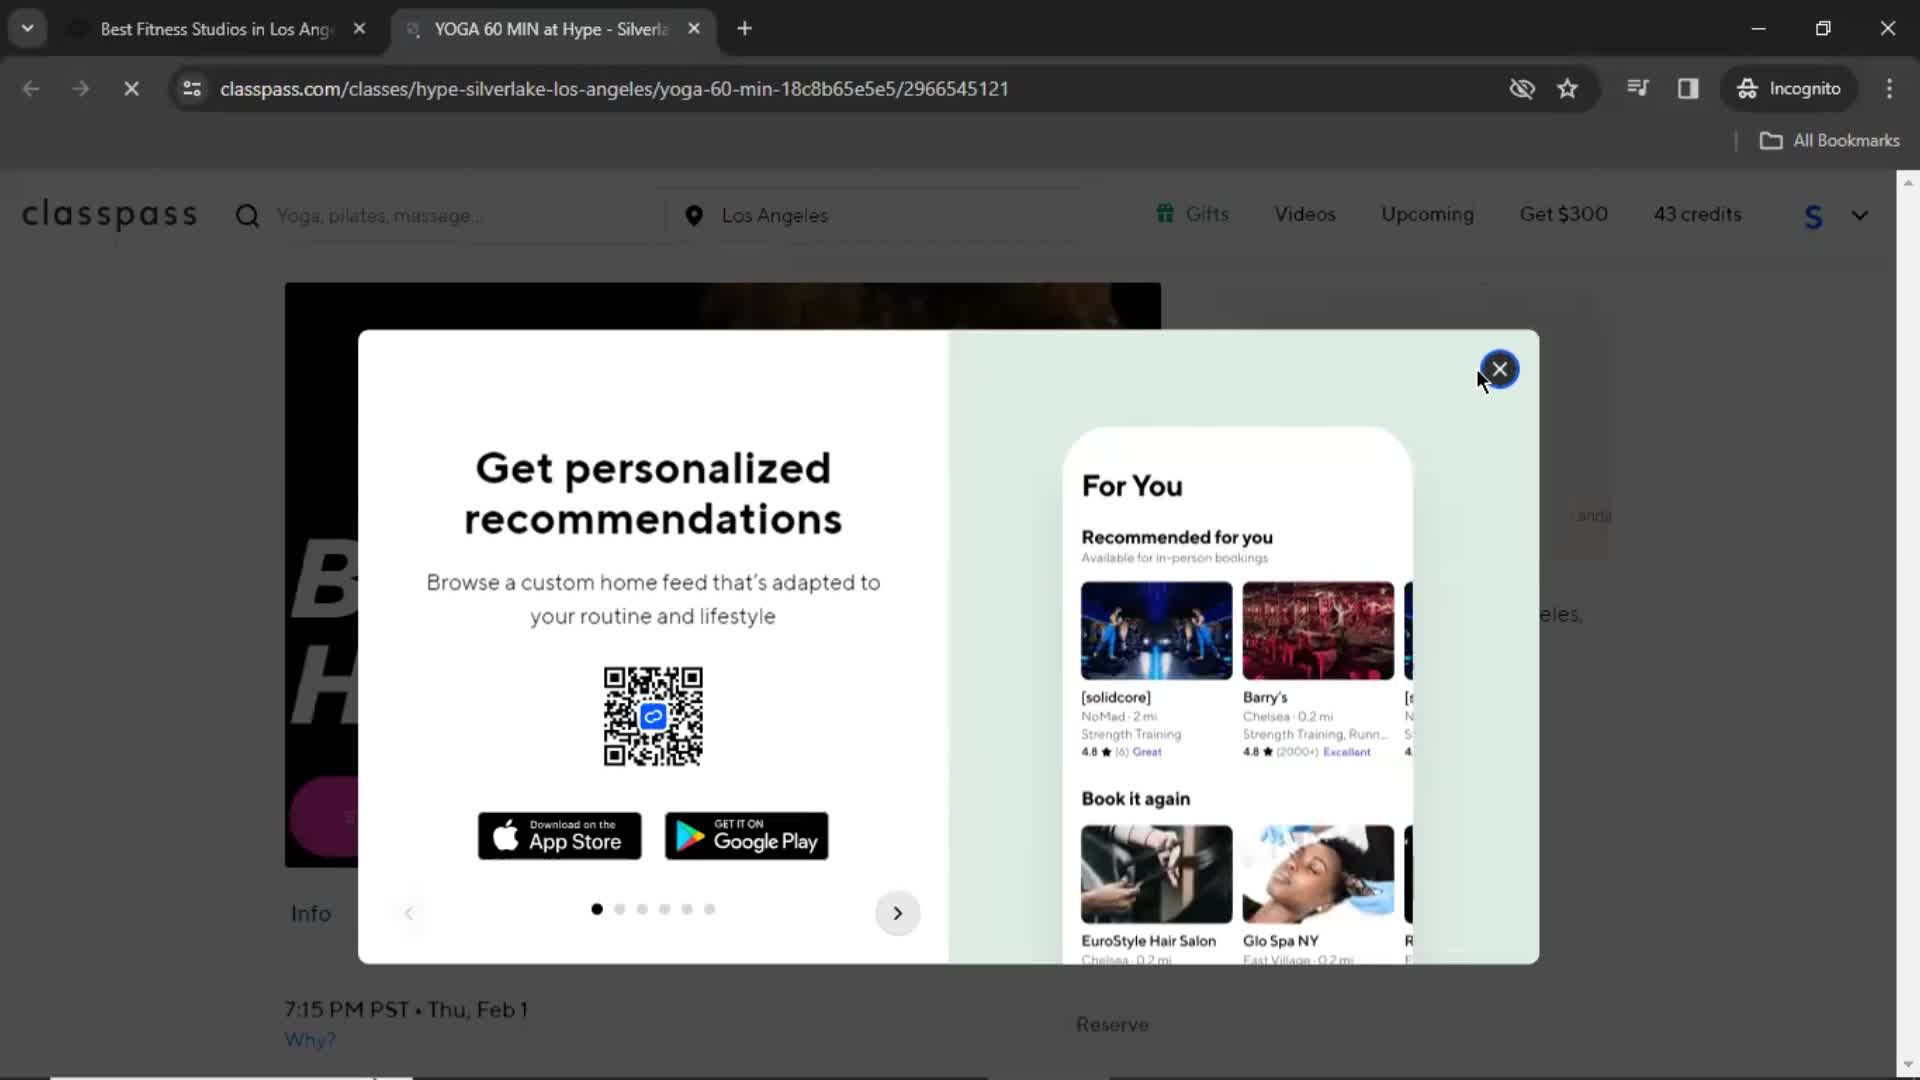Go forward to next page

[x=80, y=89]
